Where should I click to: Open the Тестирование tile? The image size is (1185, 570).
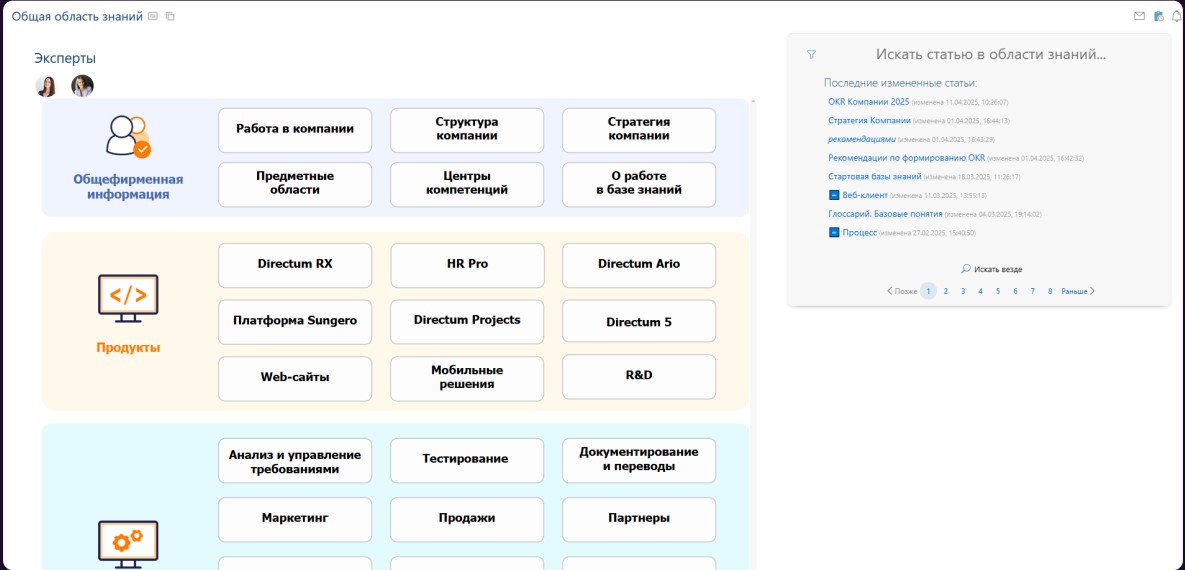coord(466,461)
